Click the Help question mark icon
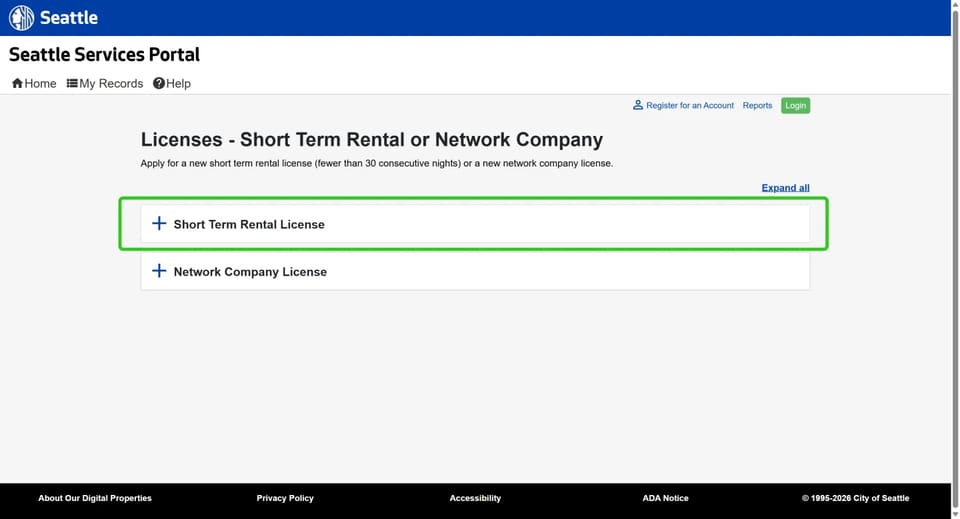 [159, 83]
